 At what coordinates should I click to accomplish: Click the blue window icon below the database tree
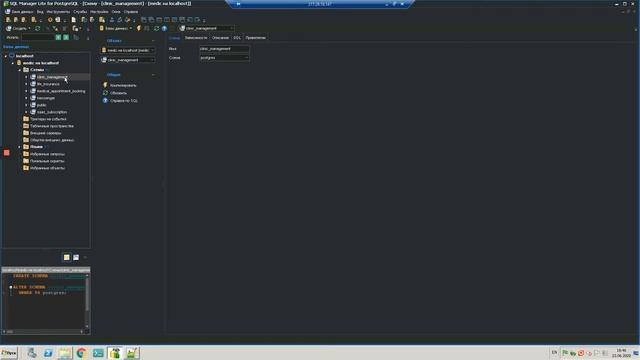[76, 257]
